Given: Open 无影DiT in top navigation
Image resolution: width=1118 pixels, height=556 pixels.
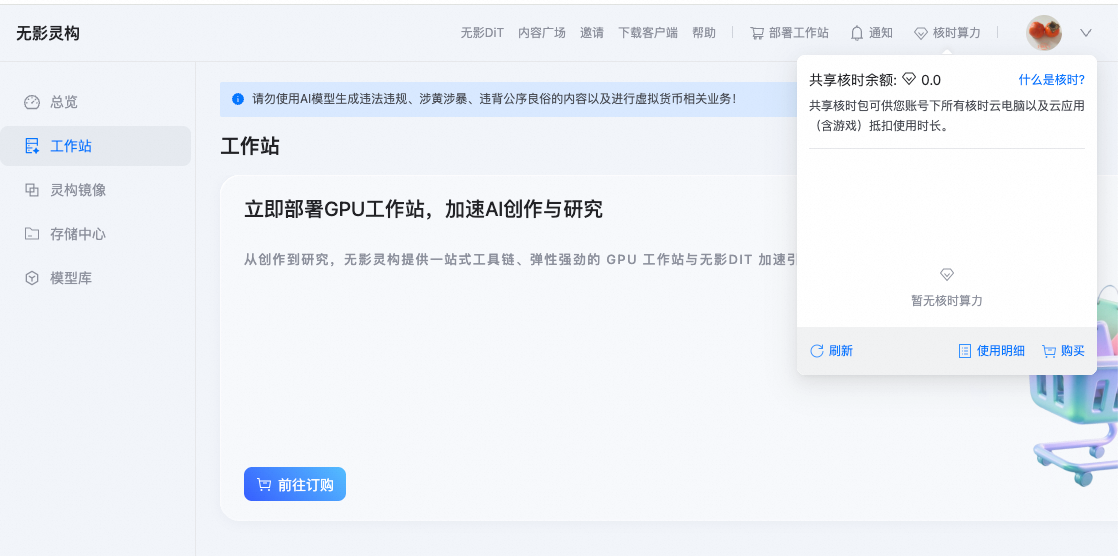Looking at the screenshot, I should 482,33.
